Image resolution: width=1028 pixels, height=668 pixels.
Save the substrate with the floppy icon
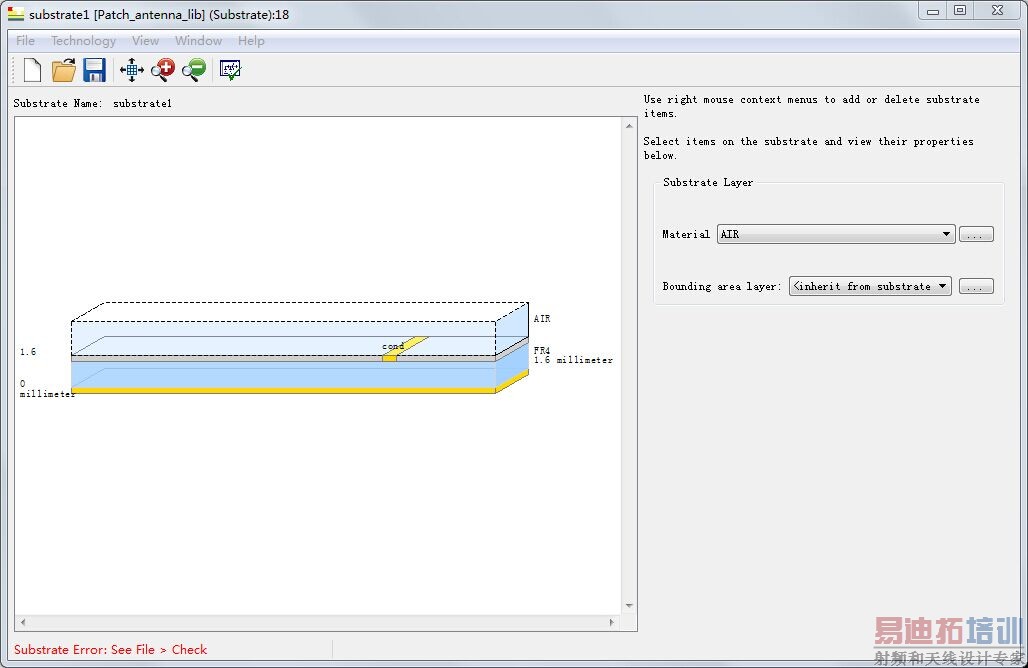(x=94, y=70)
